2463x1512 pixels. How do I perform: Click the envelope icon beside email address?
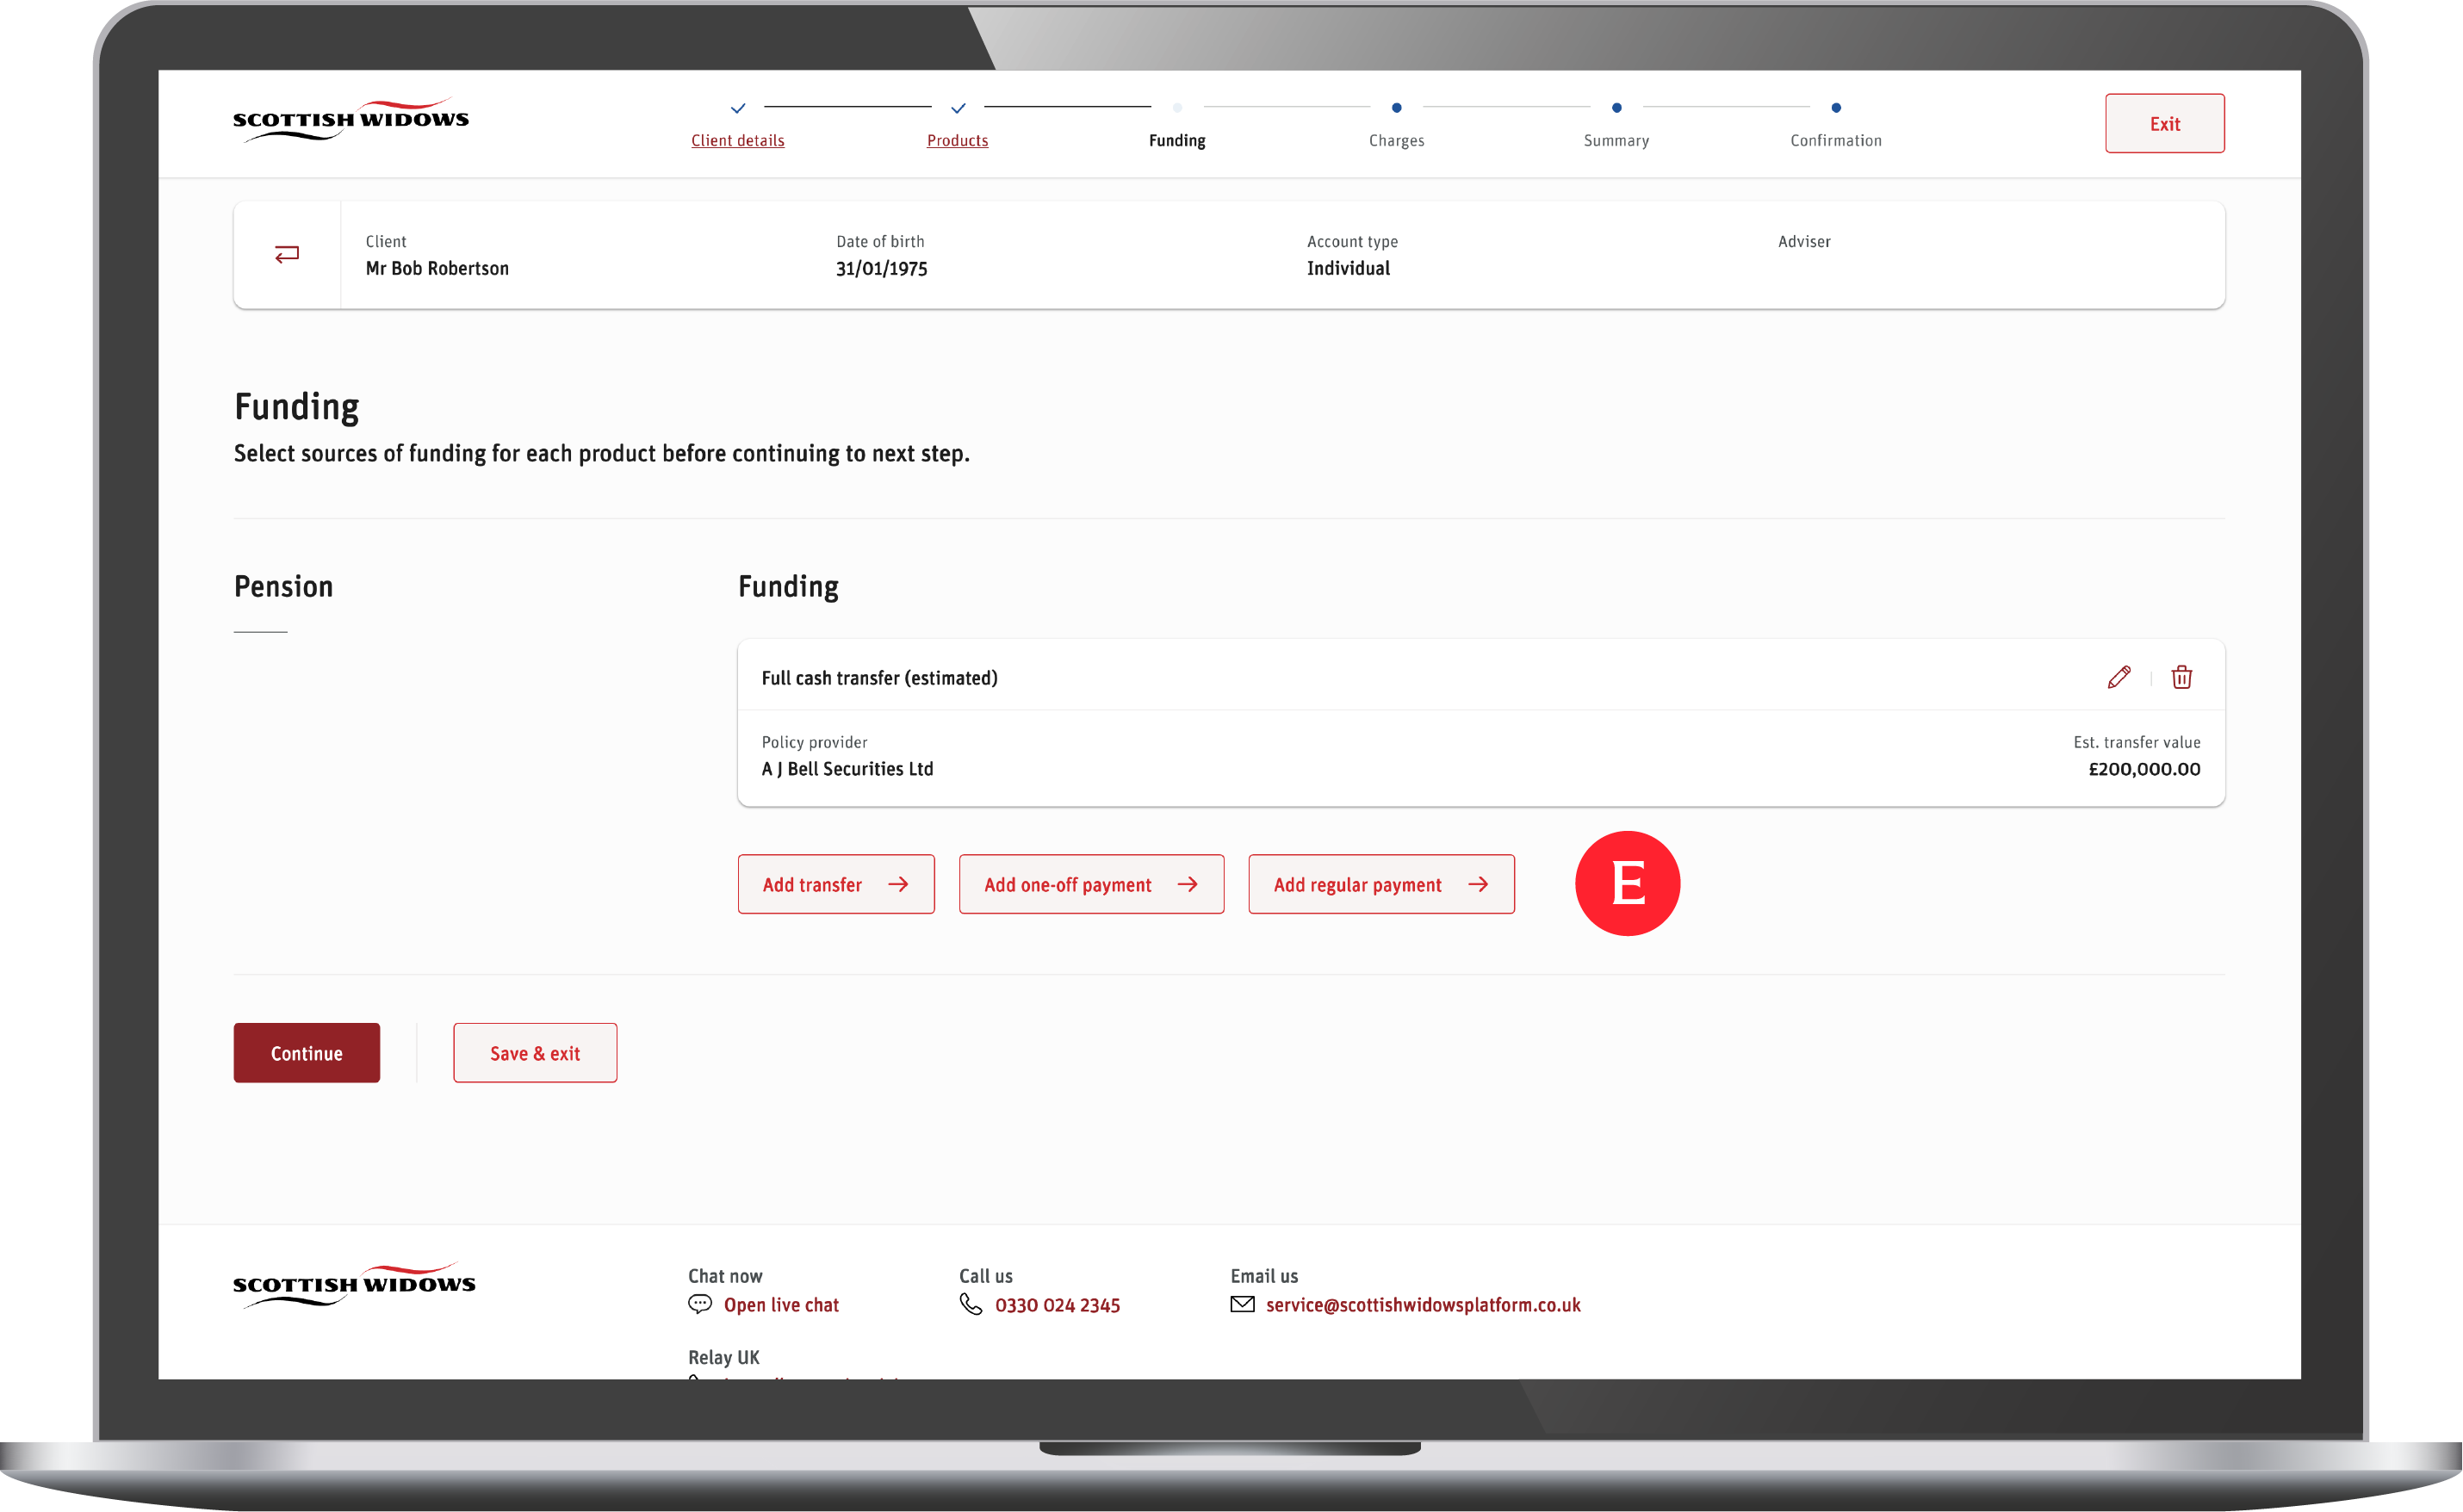coord(1242,1304)
